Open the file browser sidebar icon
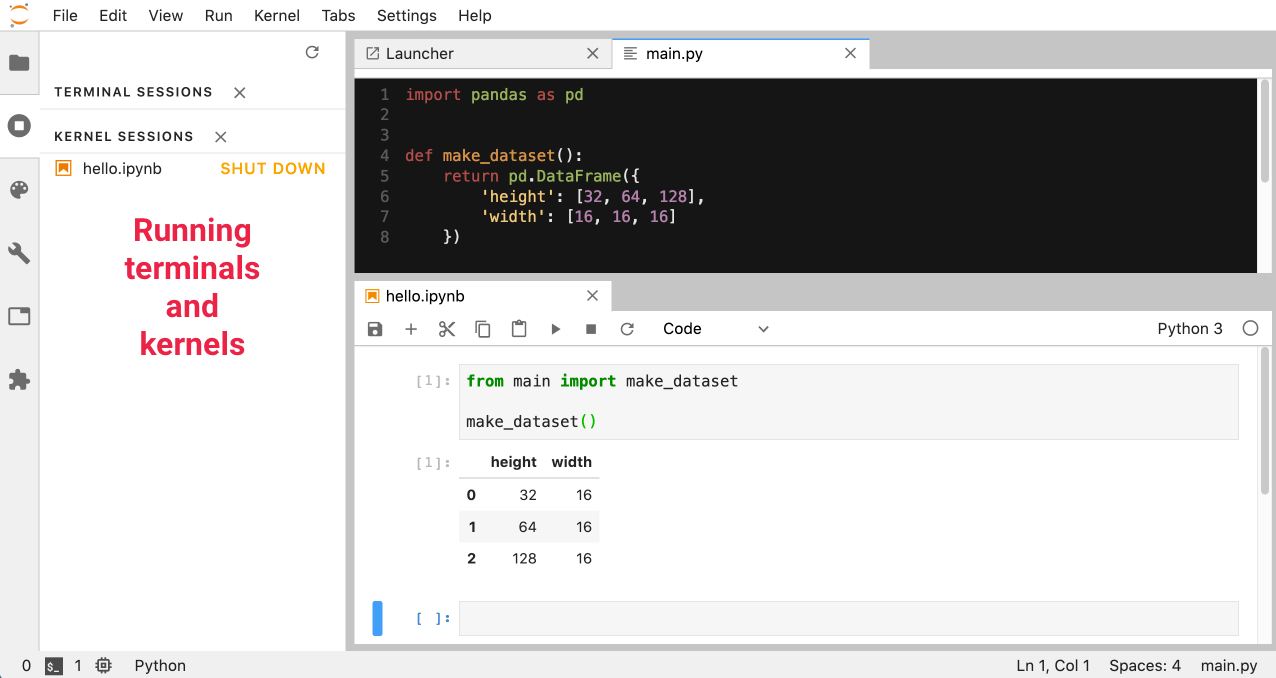 19,63
